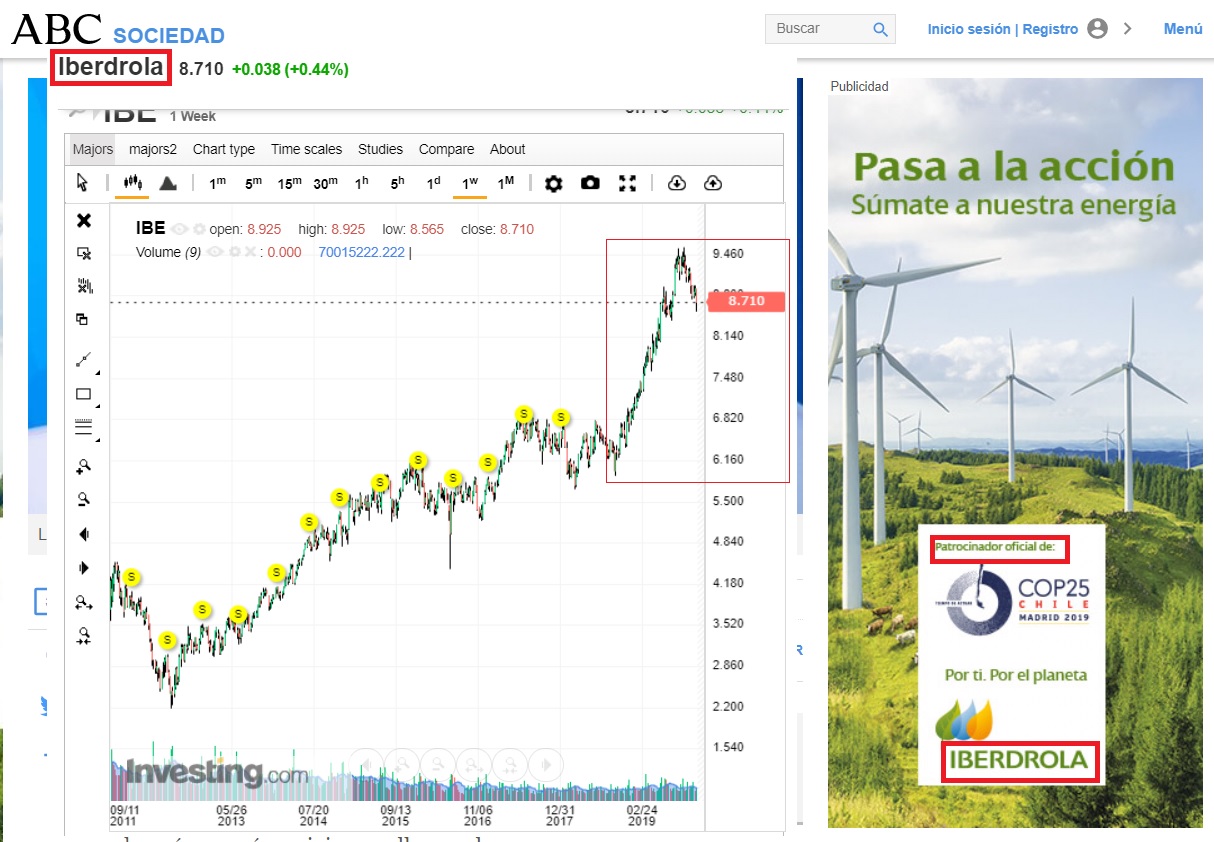Click the ABC newspaper logo
The height and width of the screenshot is (842, 1214).
click(57, 30)
